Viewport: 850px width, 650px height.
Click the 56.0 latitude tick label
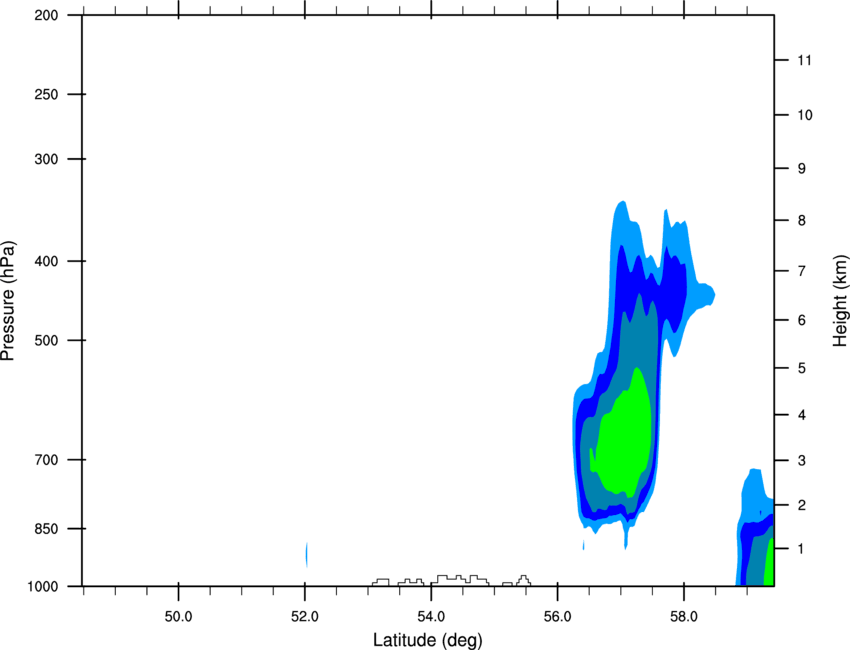pyautogui.click(x=558, y=617)
